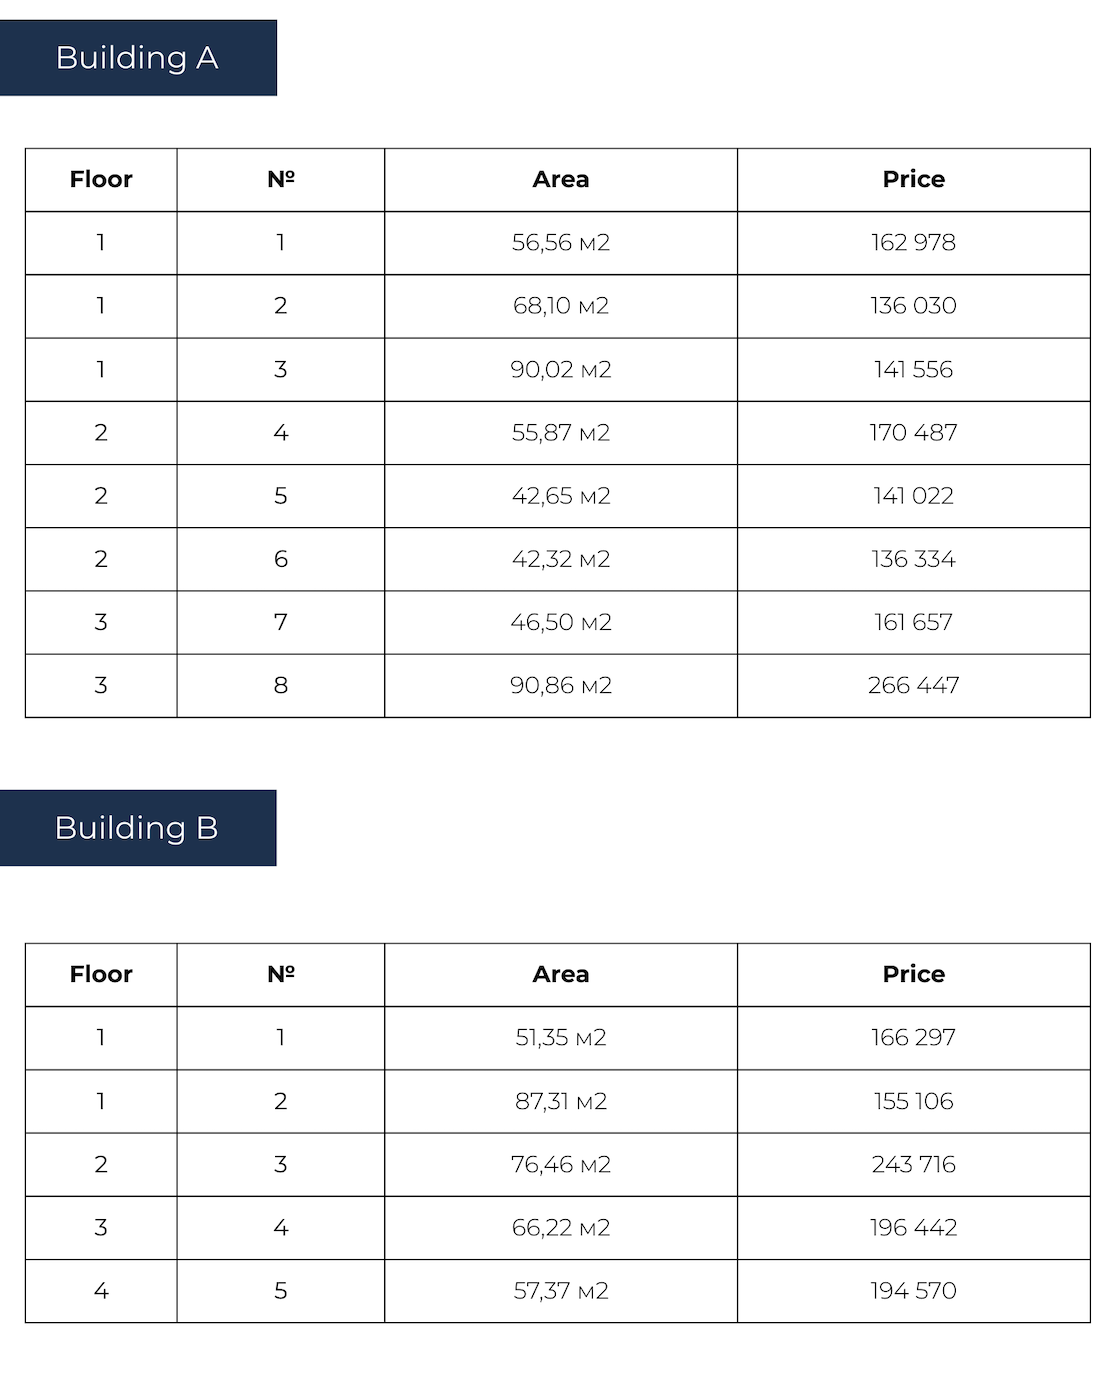Click area cell 55,87 м2
This screenshot has width=1110, height=1396.
pos(561,433)
